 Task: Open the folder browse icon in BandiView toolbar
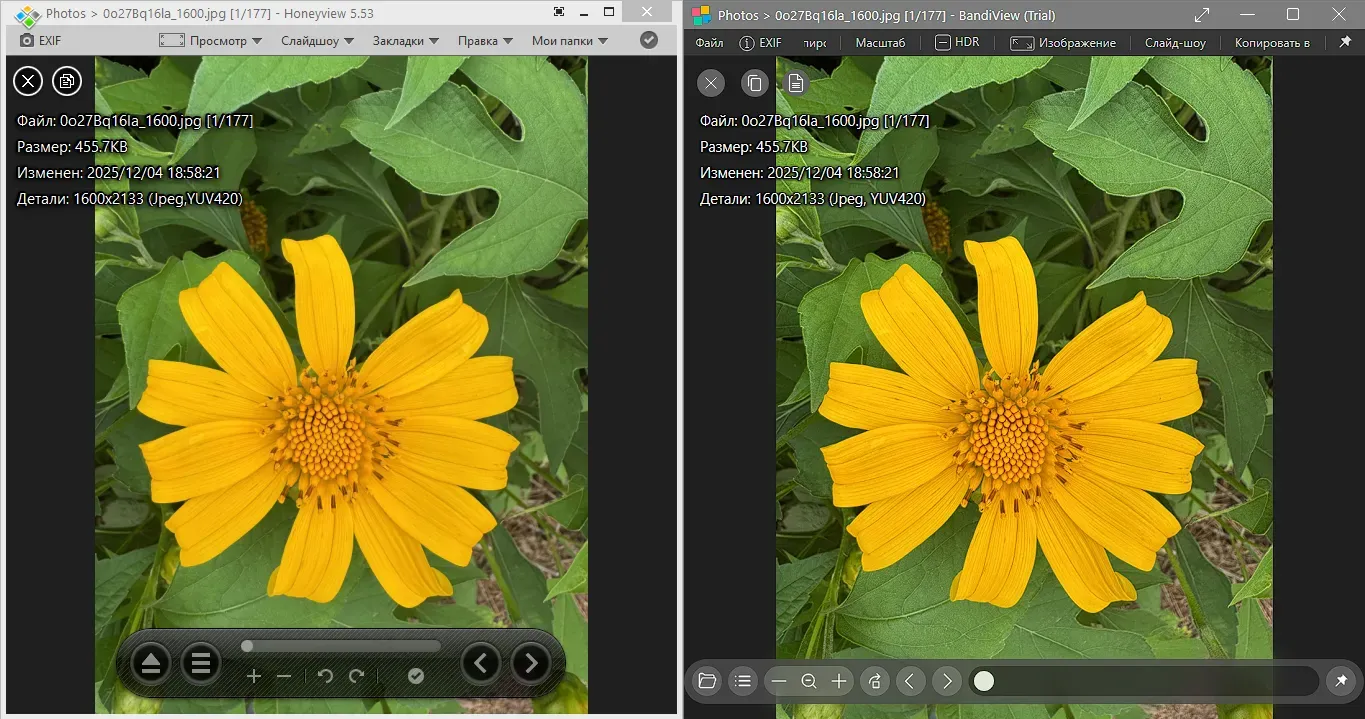706,681
